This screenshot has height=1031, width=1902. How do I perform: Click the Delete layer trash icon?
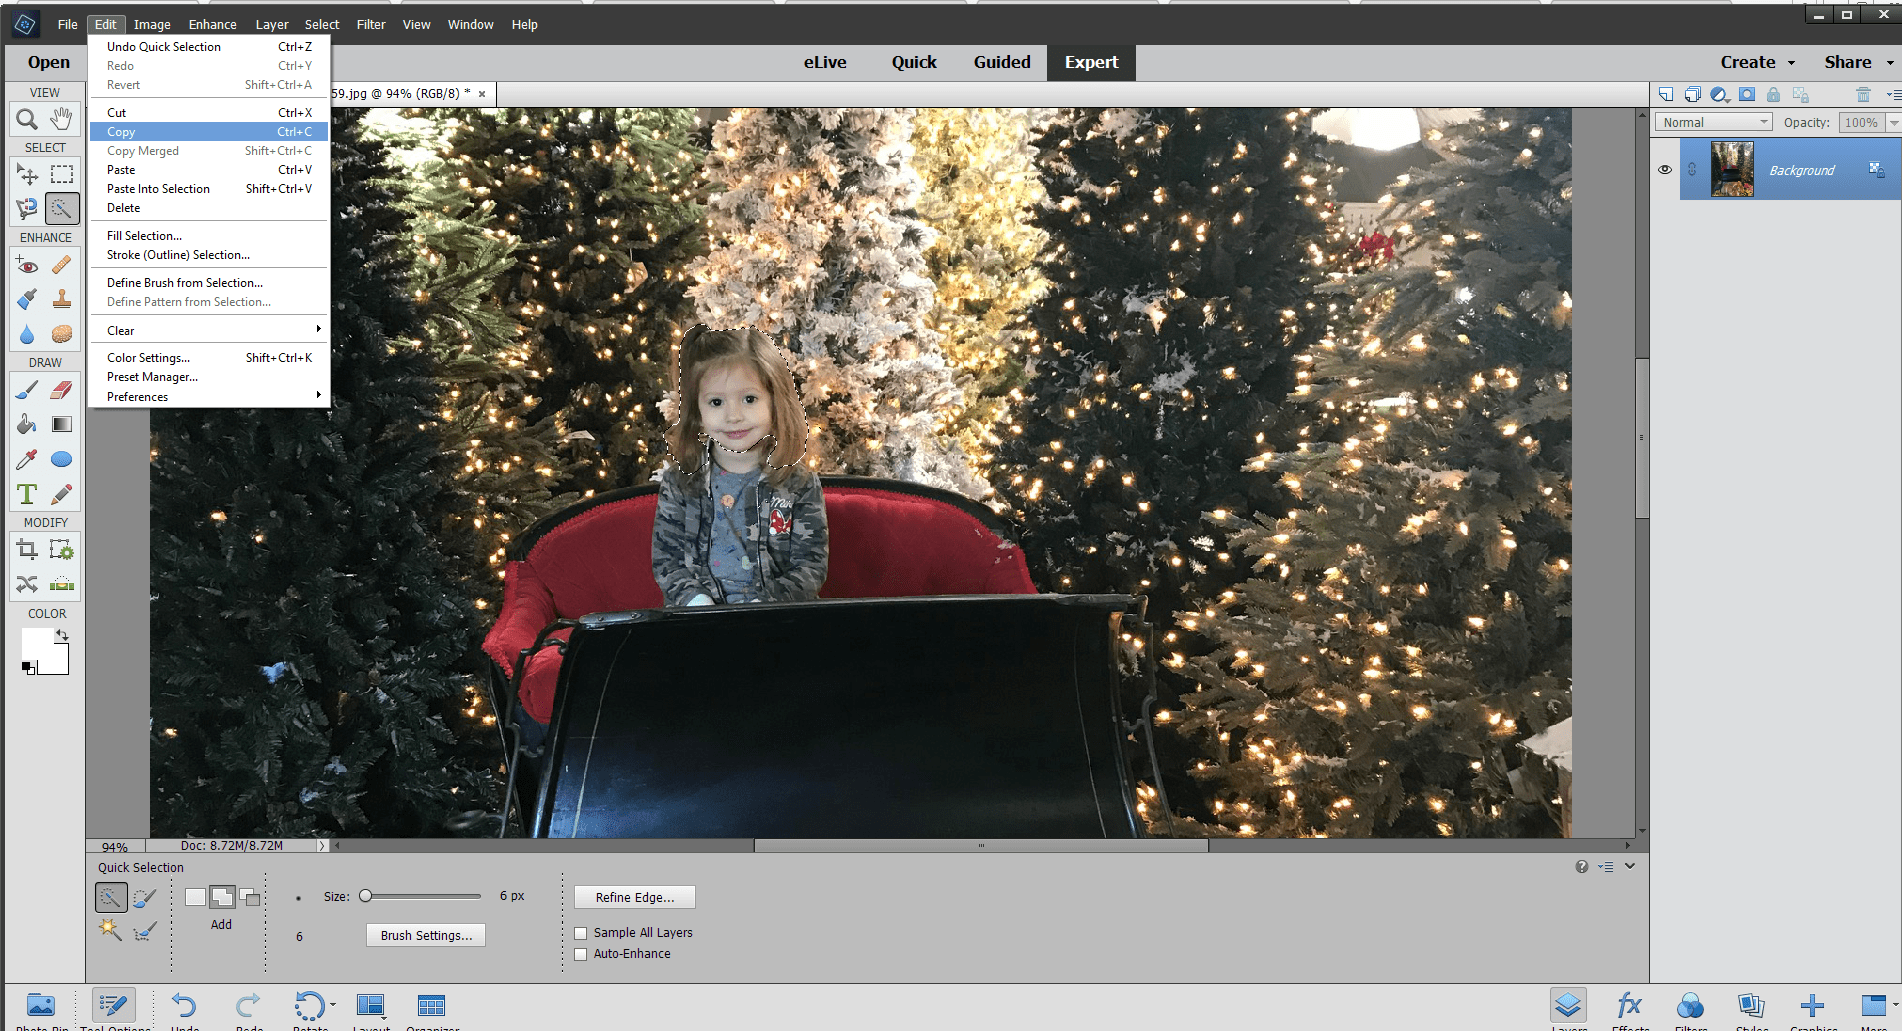pyautogui.click(x=1863, y=94)
